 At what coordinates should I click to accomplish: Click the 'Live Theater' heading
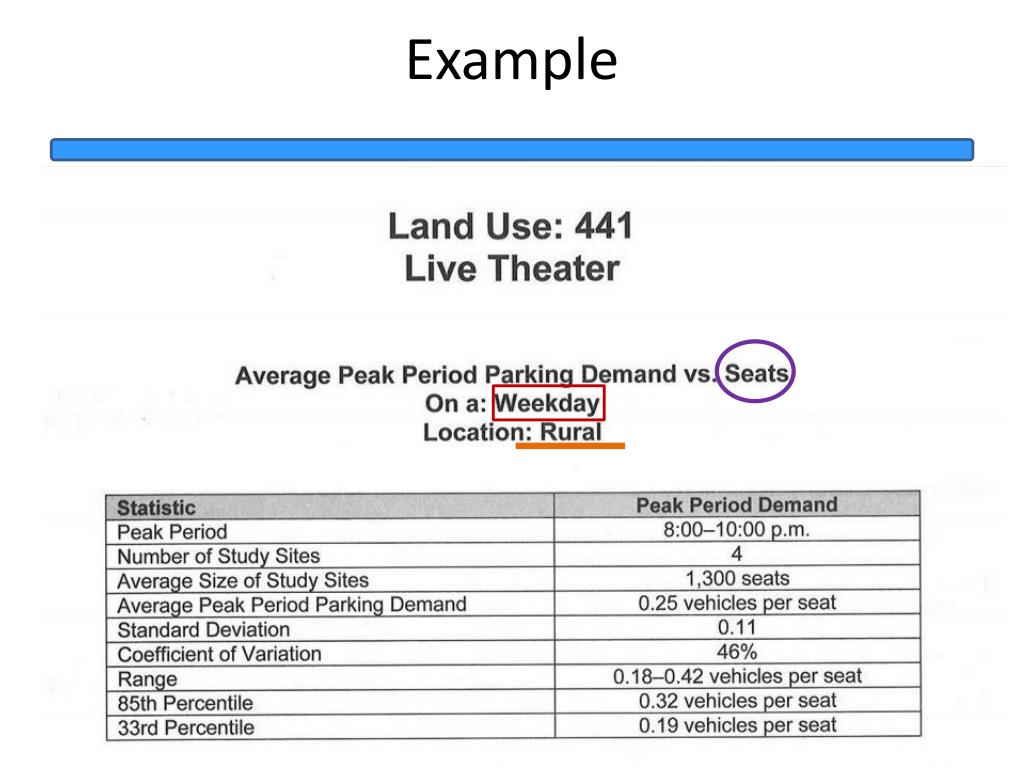(x=512, y=268)
